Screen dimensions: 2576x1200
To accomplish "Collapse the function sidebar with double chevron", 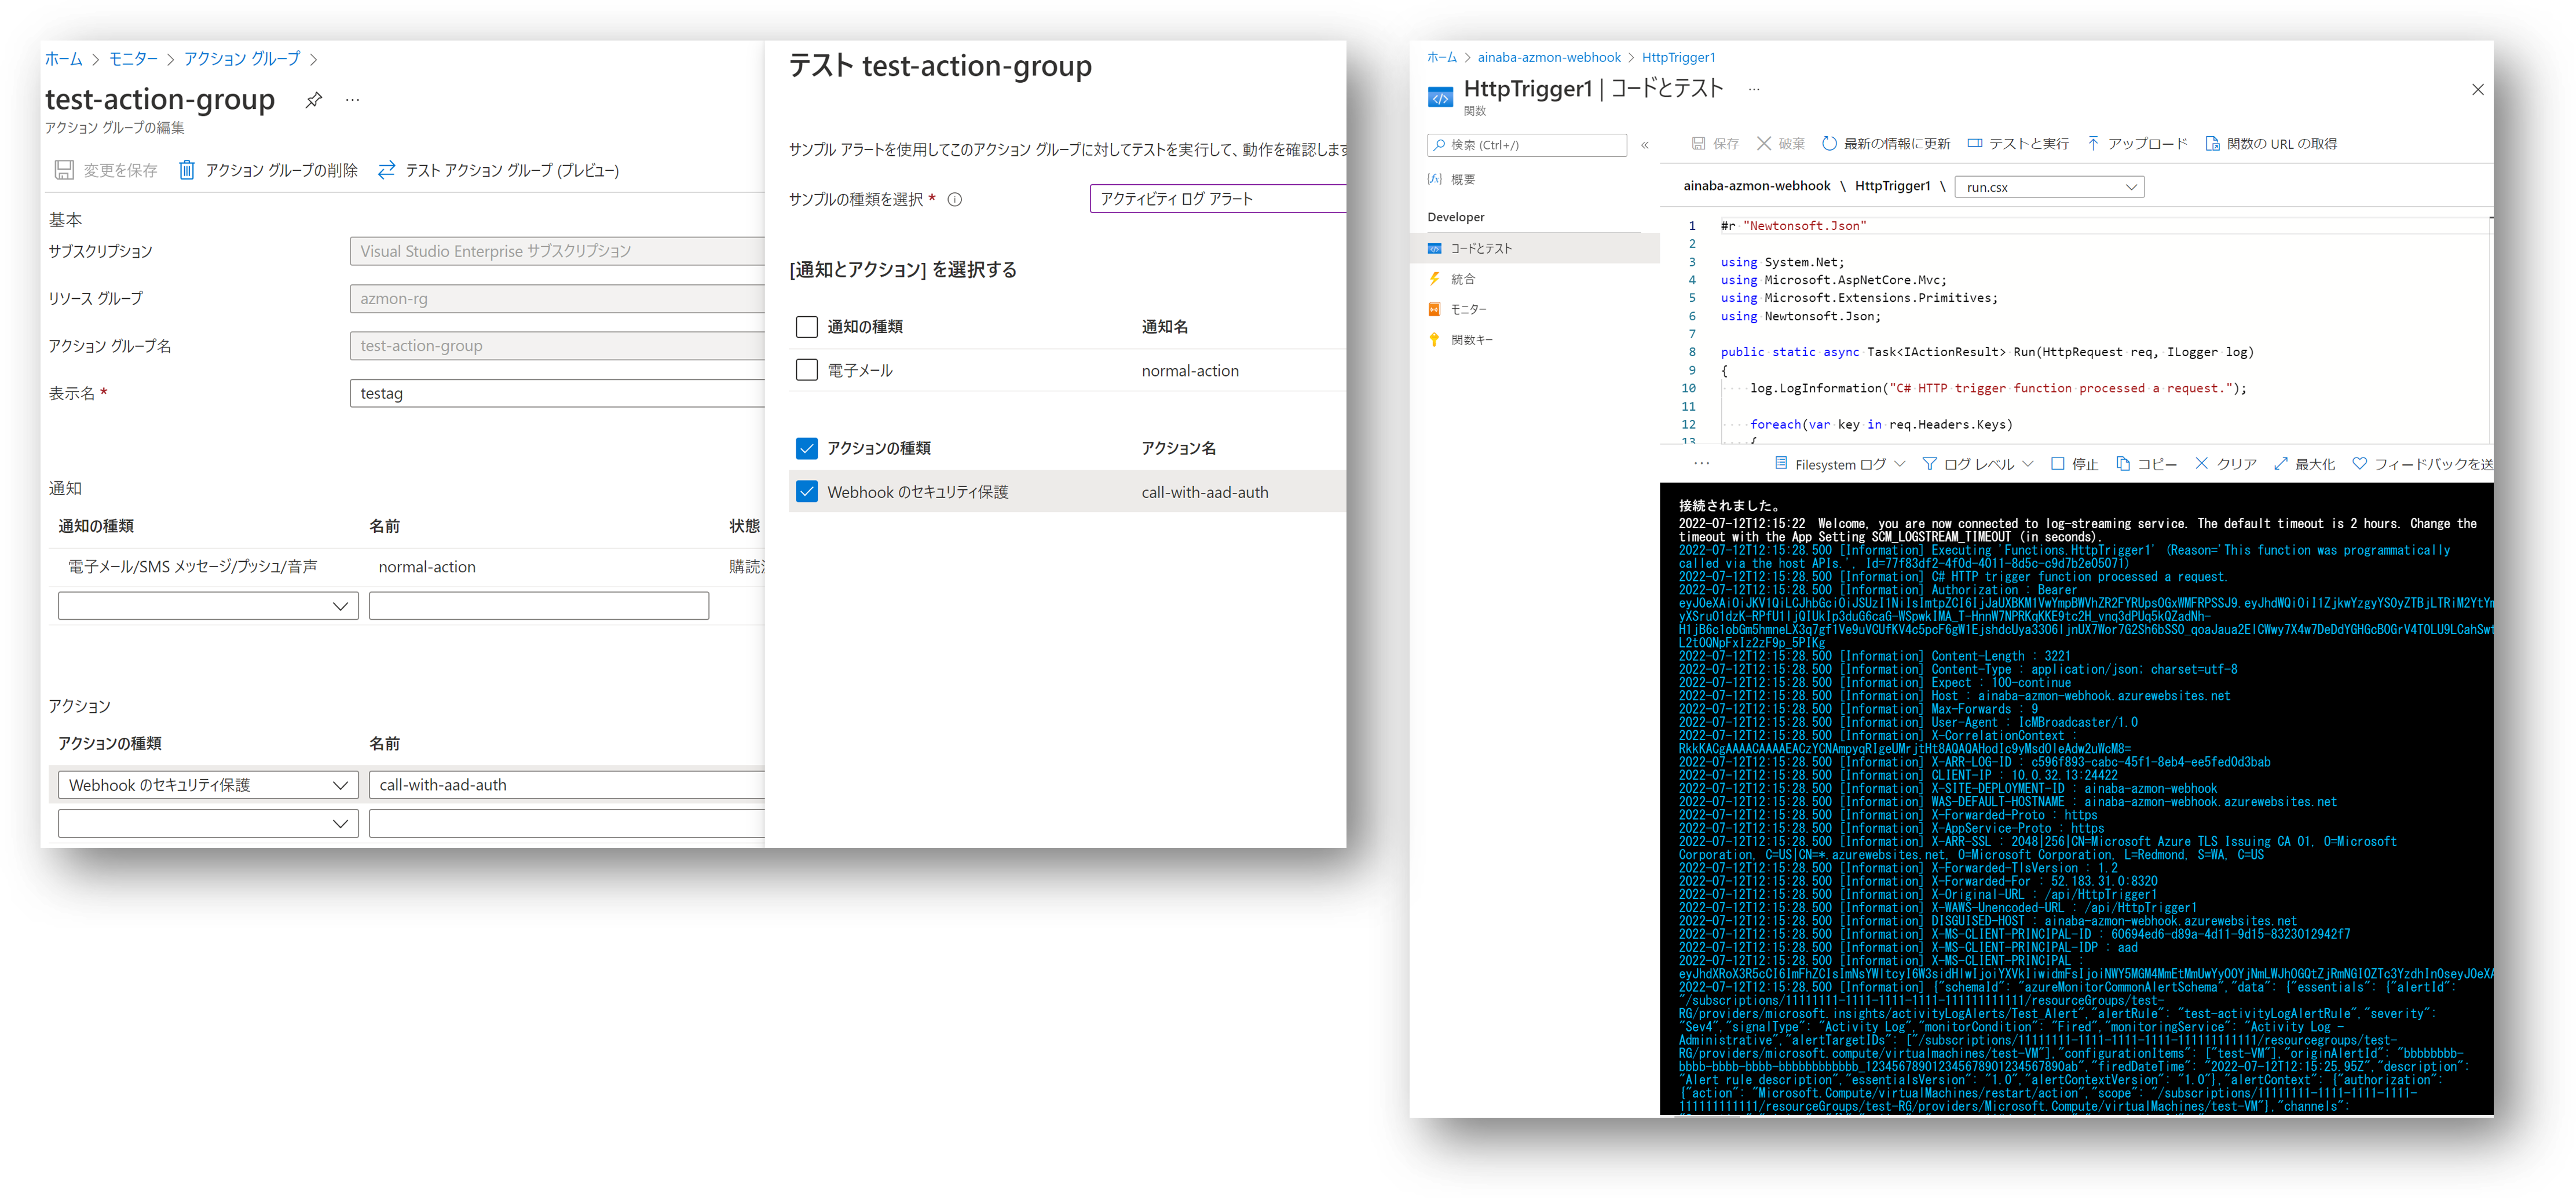I will [1645, 145].
